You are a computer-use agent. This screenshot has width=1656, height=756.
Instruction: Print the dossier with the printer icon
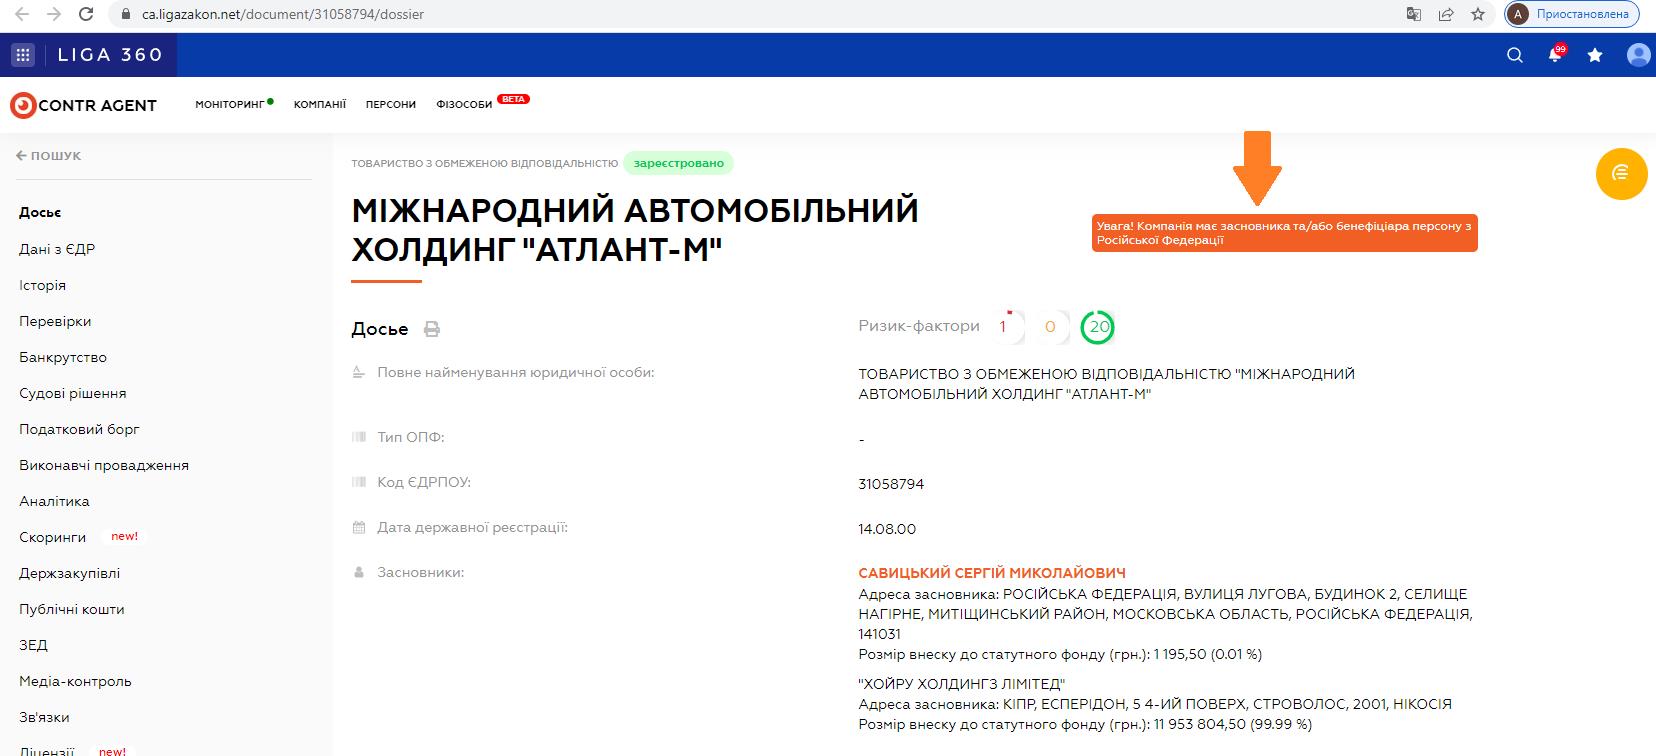click(x=432, y=329)
